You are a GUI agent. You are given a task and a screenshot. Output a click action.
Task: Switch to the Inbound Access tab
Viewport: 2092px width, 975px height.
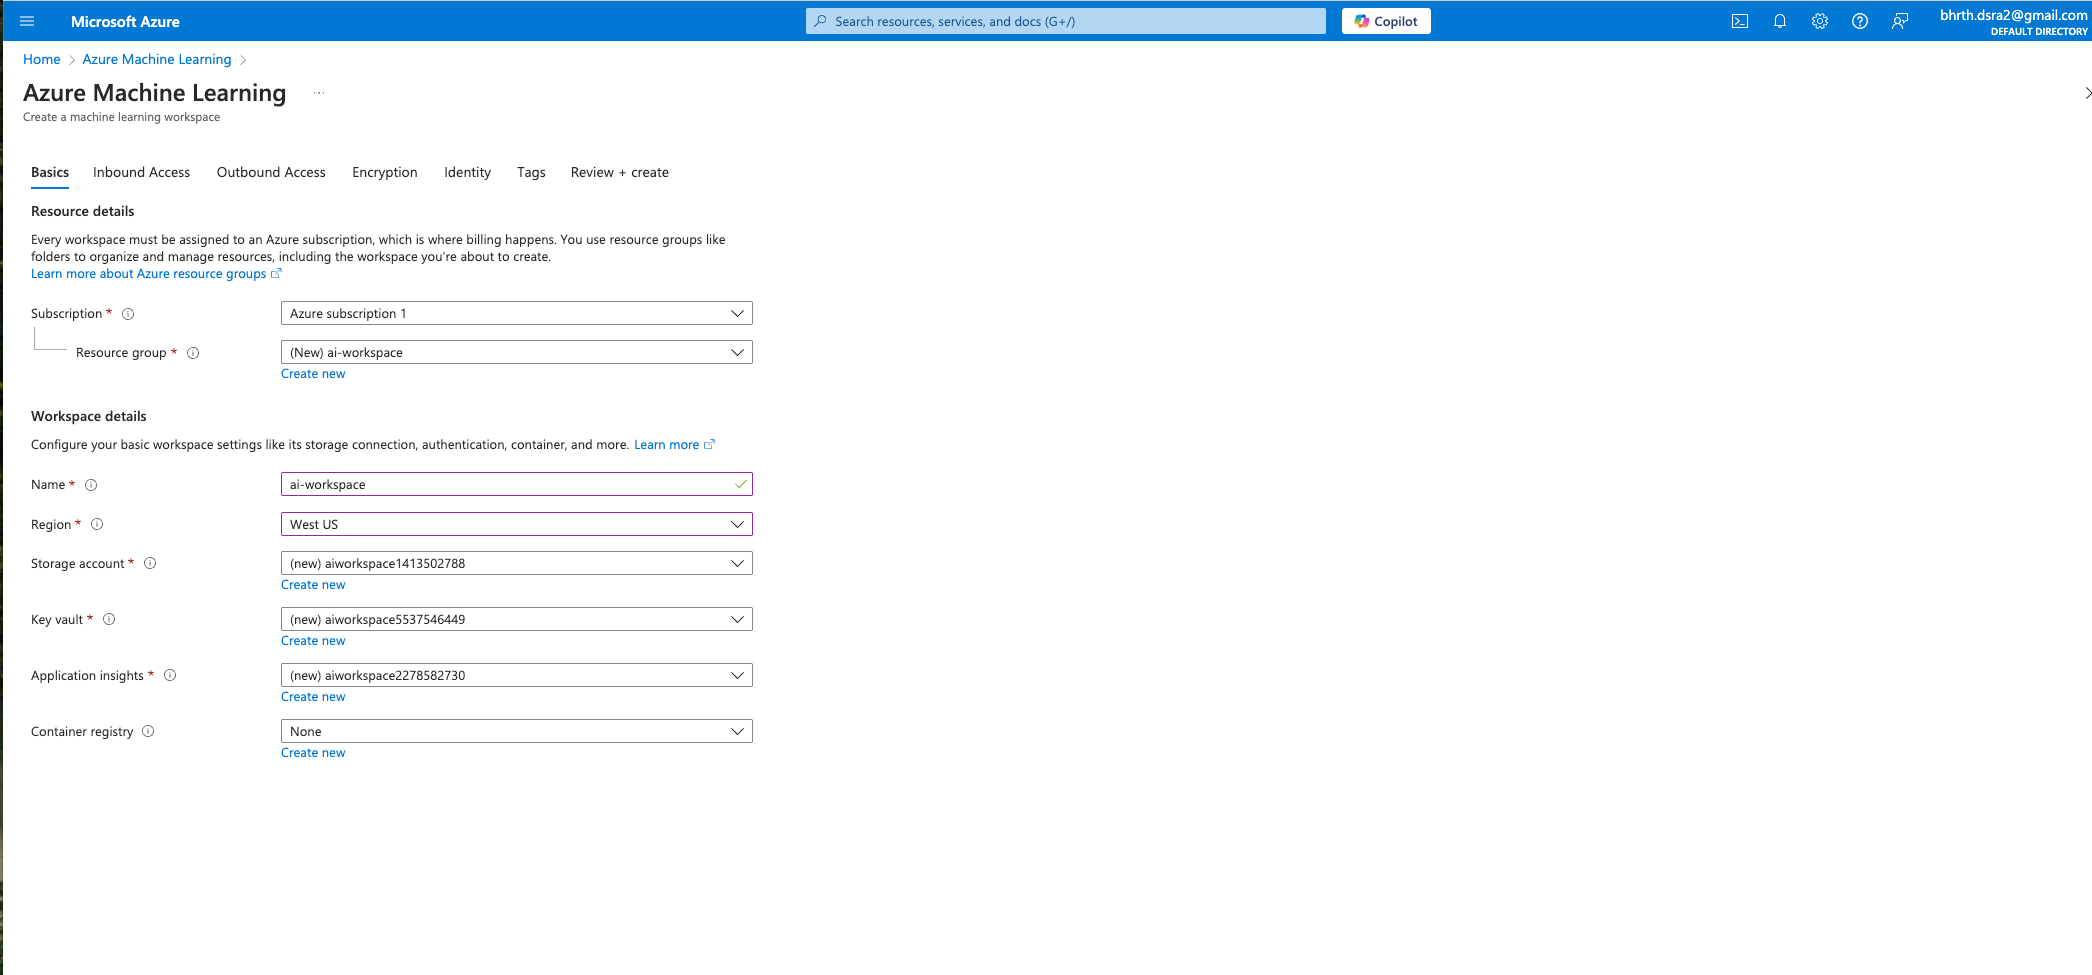point(141,172)
